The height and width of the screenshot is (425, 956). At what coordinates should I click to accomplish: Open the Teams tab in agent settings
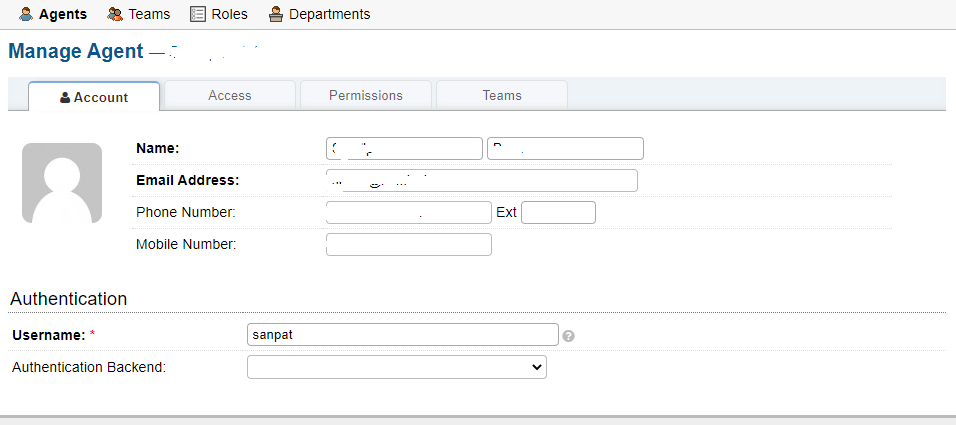coord(502,96)
